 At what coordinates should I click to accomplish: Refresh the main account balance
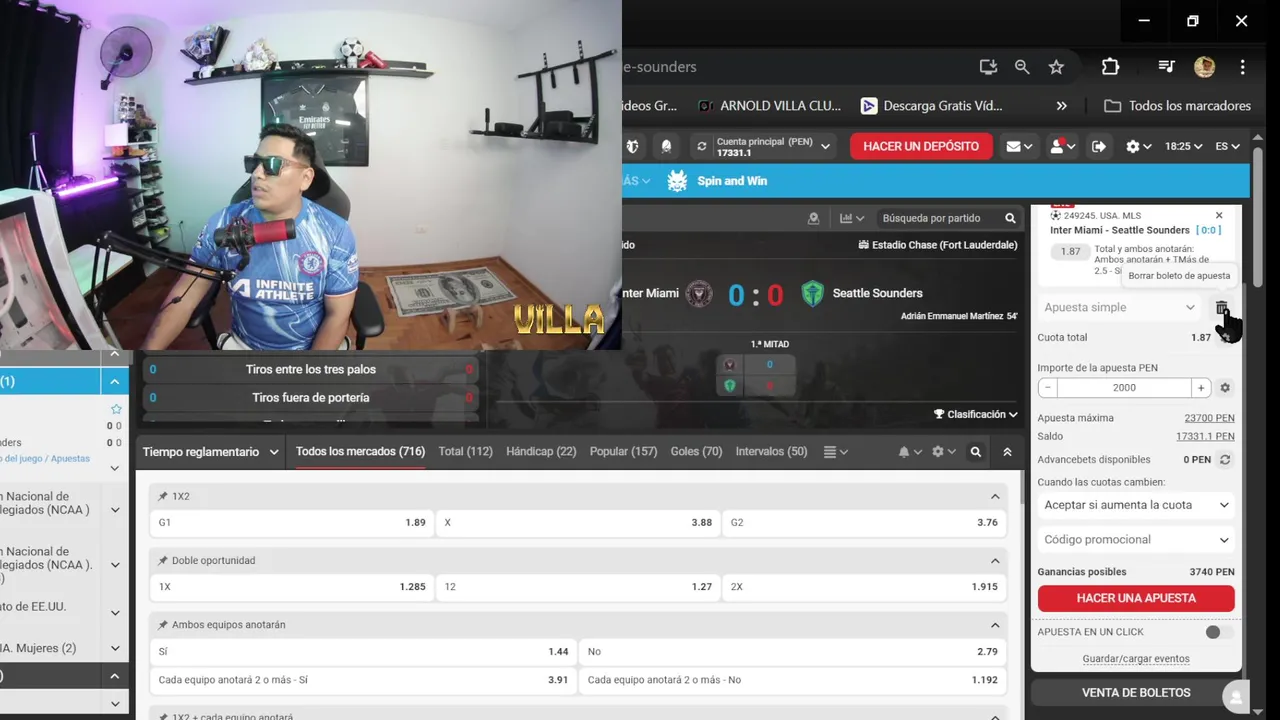click(x=702, y=146)
